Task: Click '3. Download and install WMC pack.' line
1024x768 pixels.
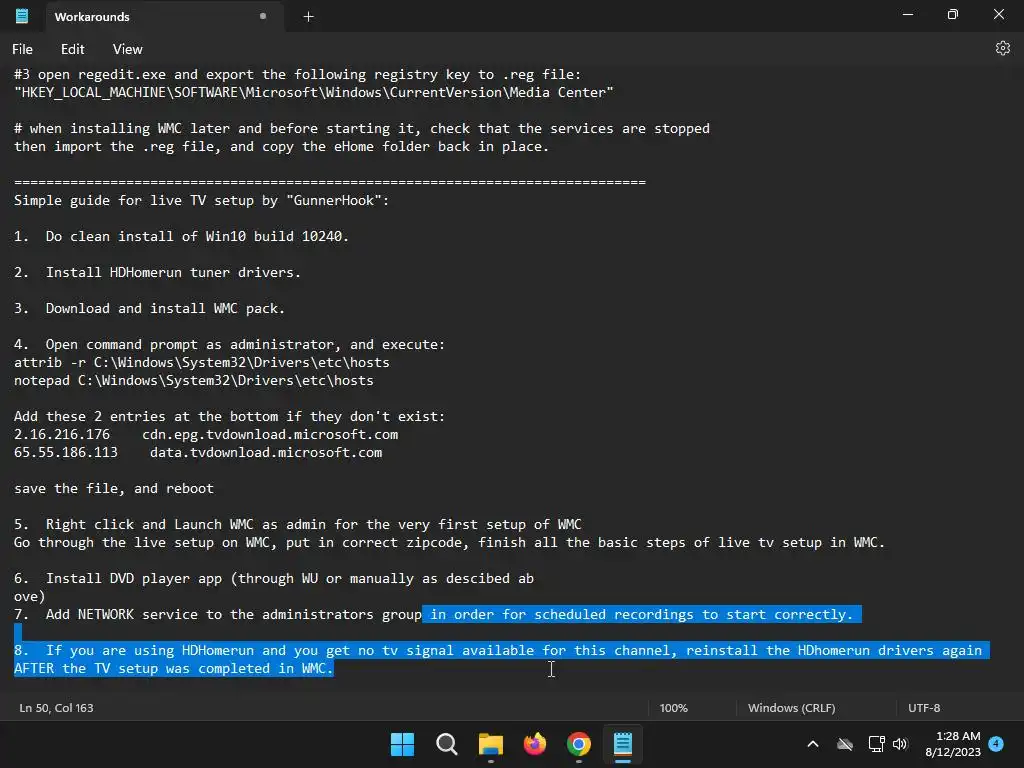Action: pyautogui.click(x=149, y=308)
